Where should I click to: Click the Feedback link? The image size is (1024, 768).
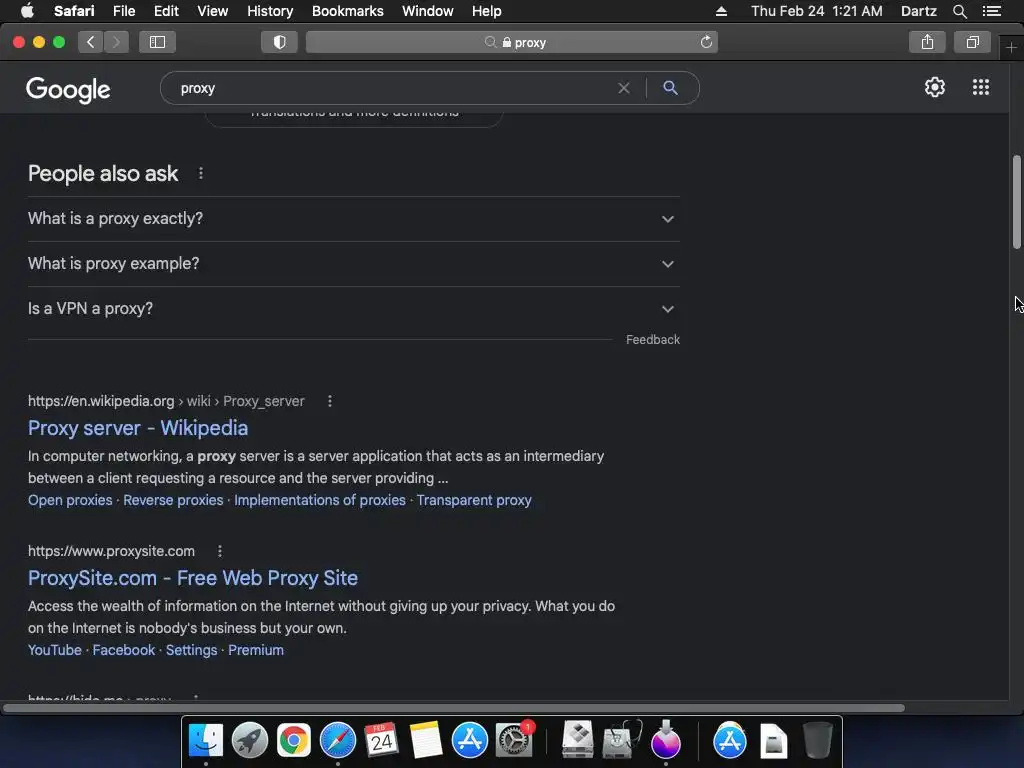pos(653,340)
